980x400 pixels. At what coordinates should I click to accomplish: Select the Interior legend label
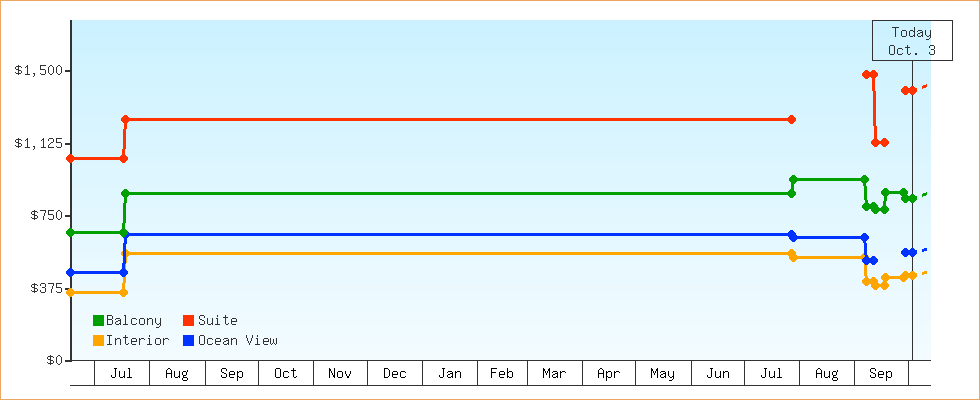[137, 341]
